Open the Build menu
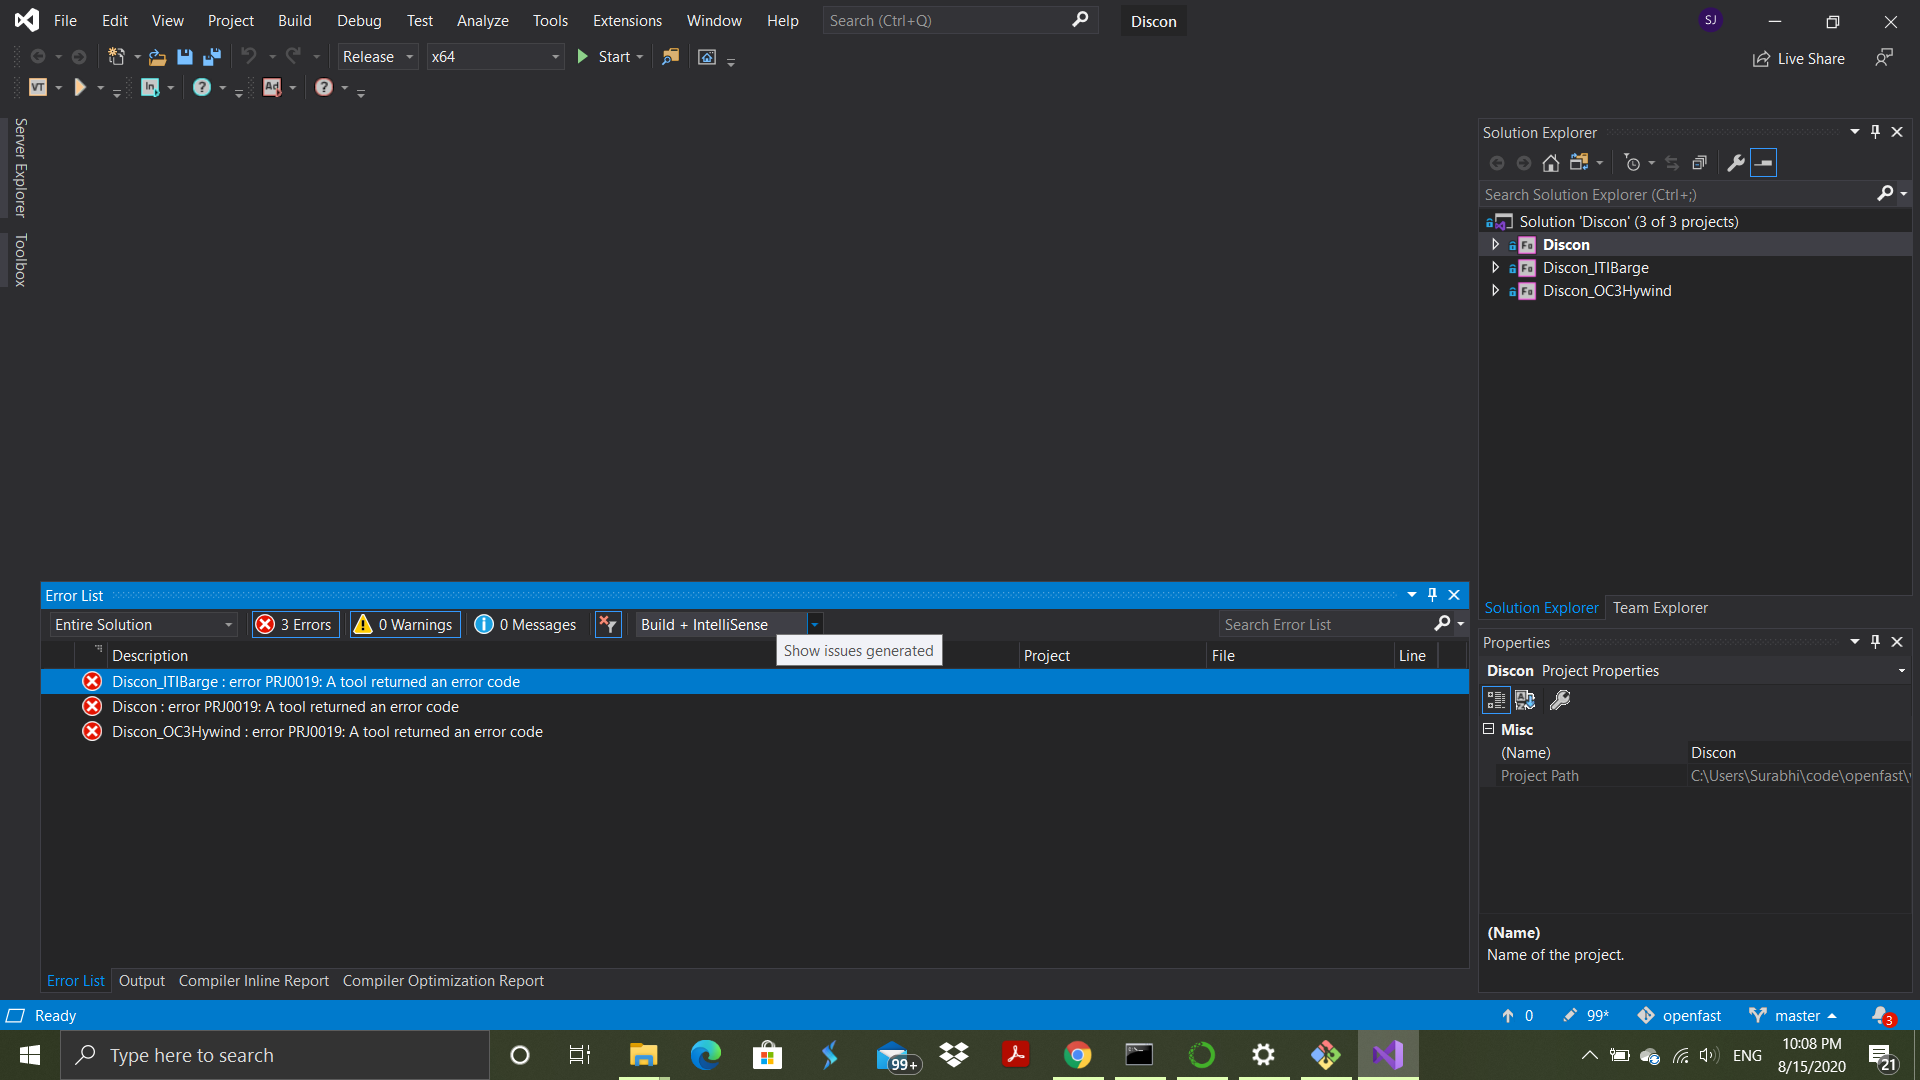1920x1080 pixels. point(294,20)
